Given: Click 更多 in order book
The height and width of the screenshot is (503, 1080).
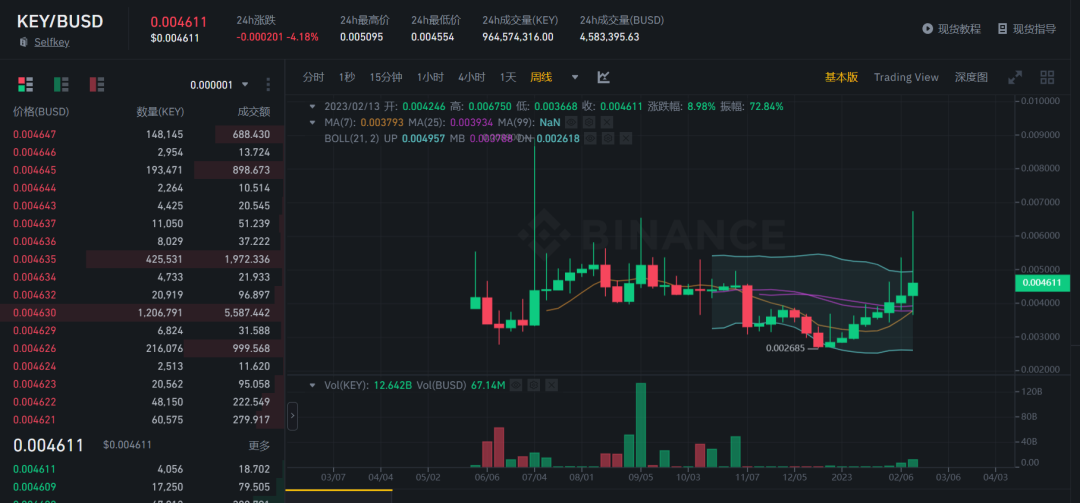Looking at the screenshot, I should coord(259,446).
